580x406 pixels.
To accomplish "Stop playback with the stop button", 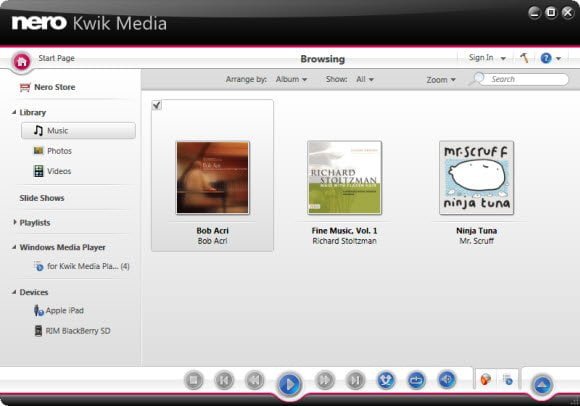I will pos(194,380).
